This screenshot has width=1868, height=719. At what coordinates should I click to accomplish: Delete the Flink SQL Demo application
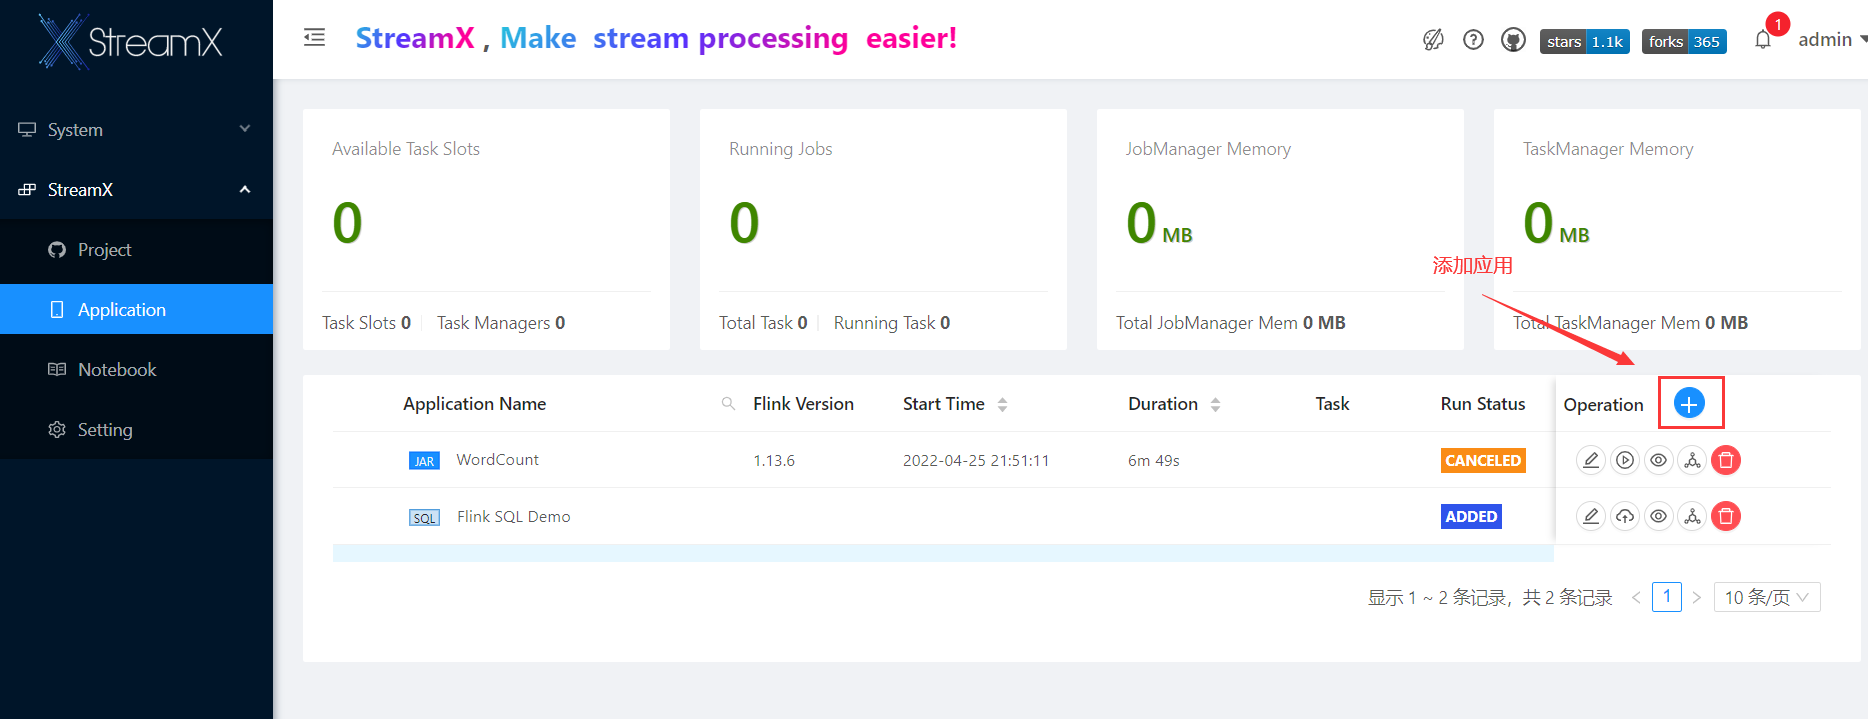(x=1726, y=516)
